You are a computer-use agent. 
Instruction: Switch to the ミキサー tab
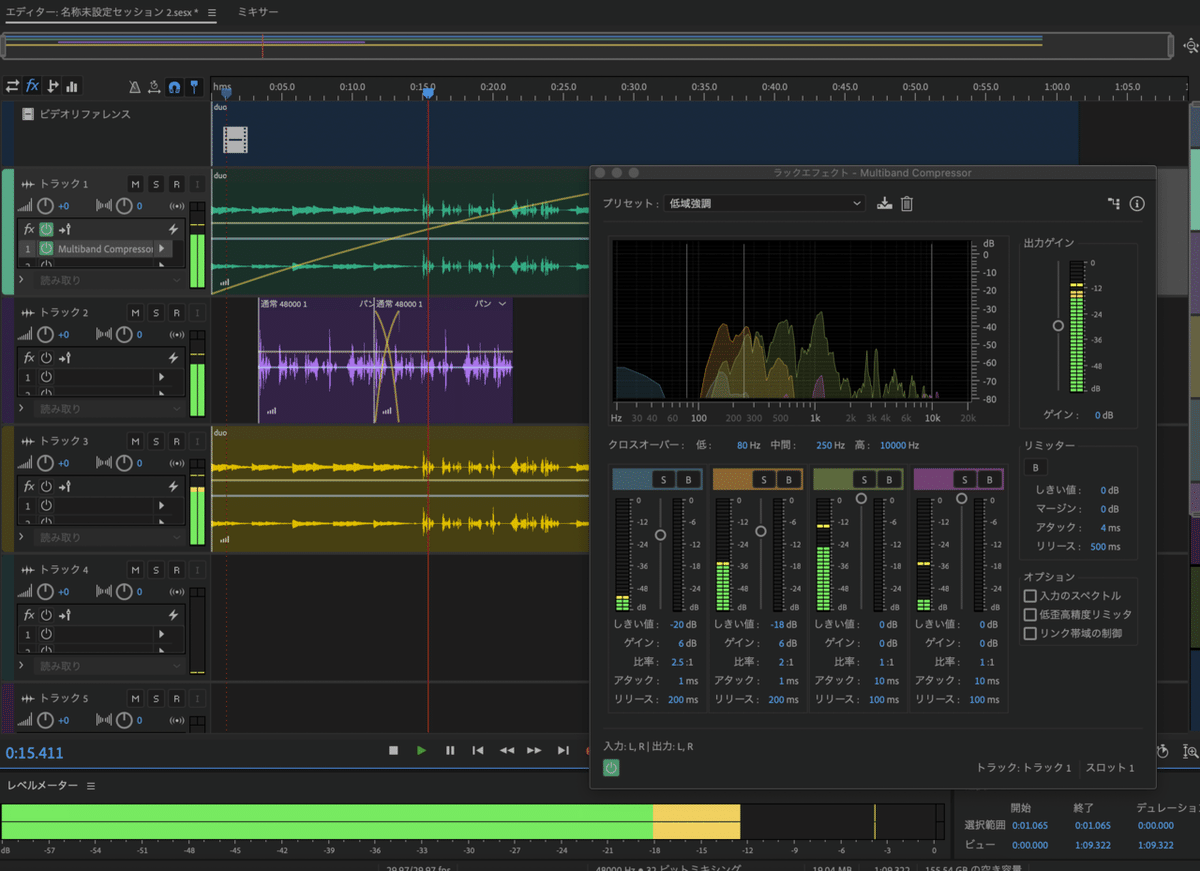pyautogui.click(x=258, y=12)
